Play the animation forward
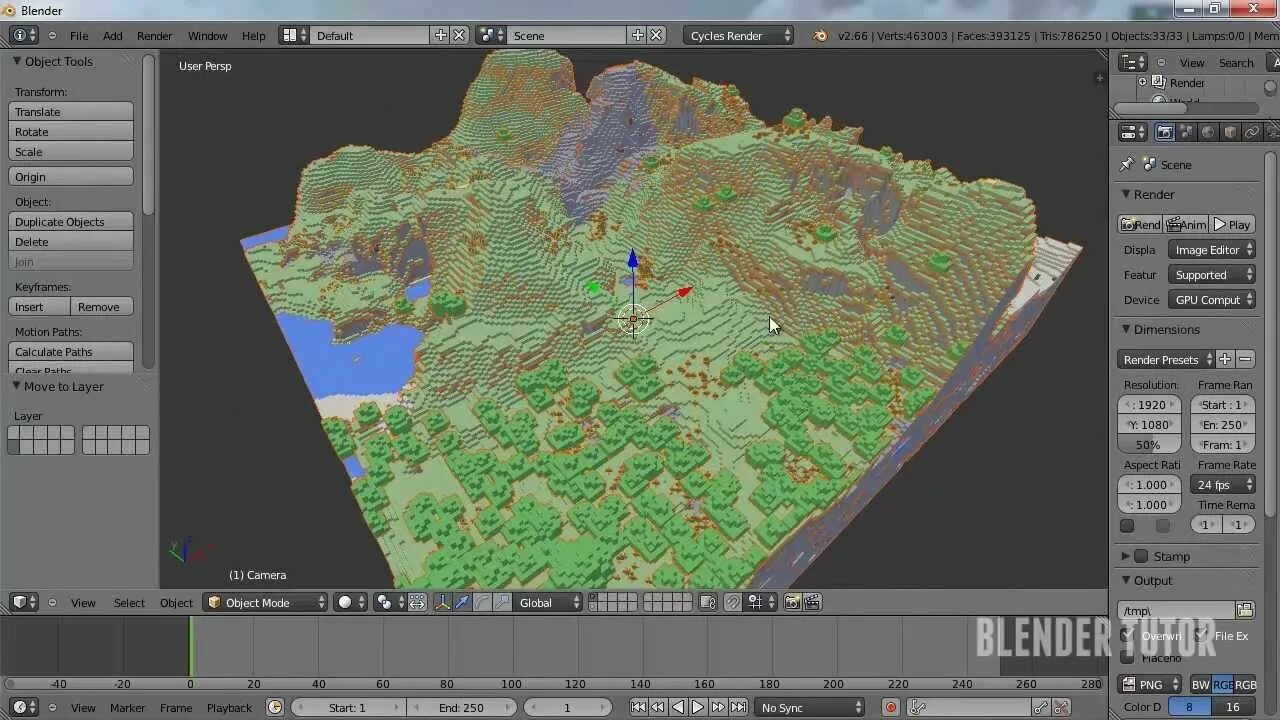The image size is (1280, 720). click(x=698, y=707)
